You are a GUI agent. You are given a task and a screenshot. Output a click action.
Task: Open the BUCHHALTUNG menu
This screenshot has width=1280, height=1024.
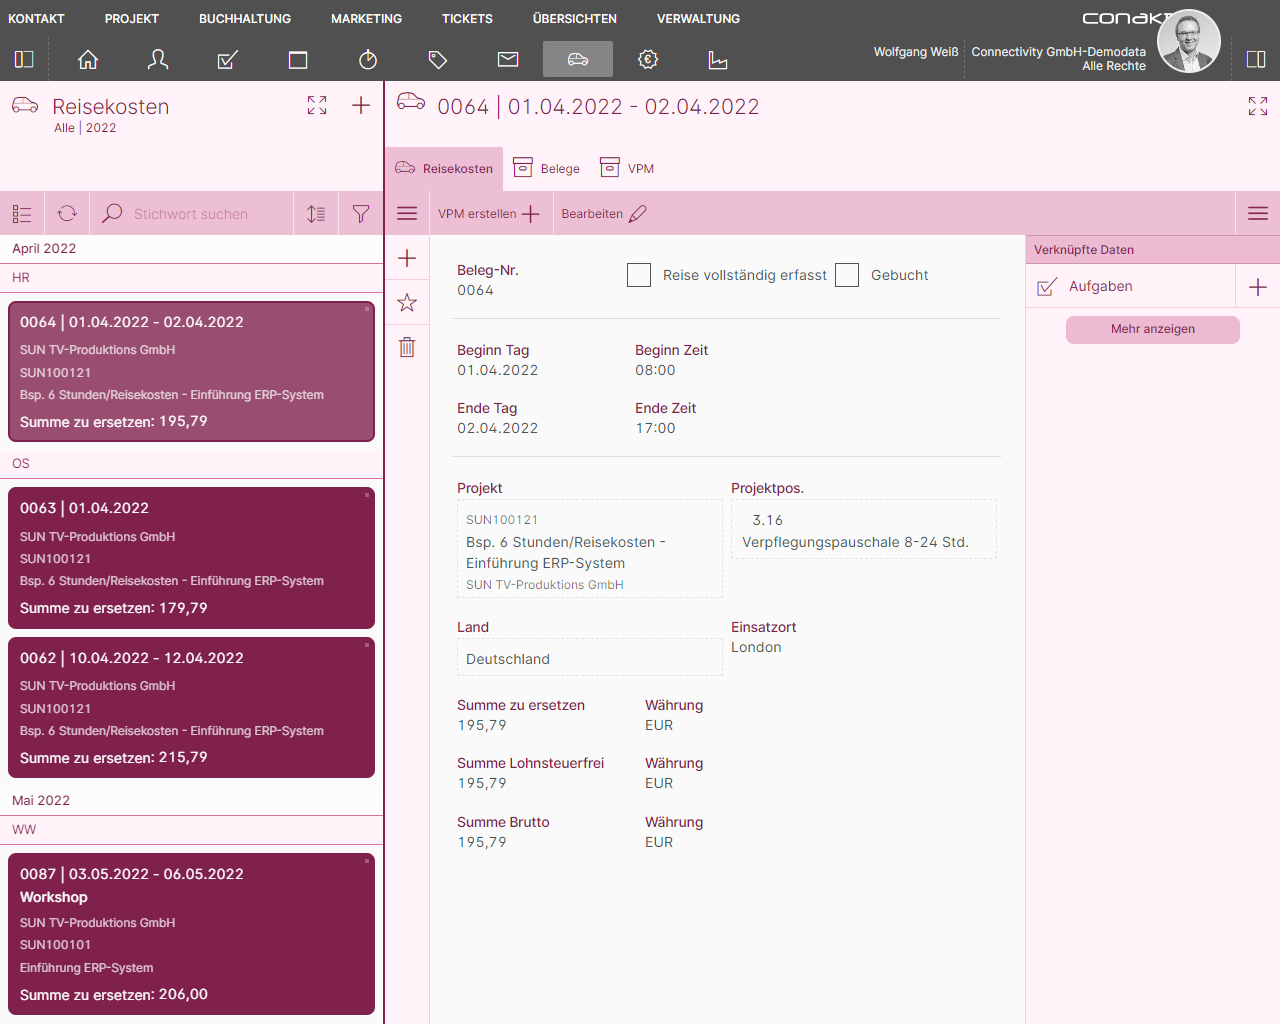click(x=245, y=19)
